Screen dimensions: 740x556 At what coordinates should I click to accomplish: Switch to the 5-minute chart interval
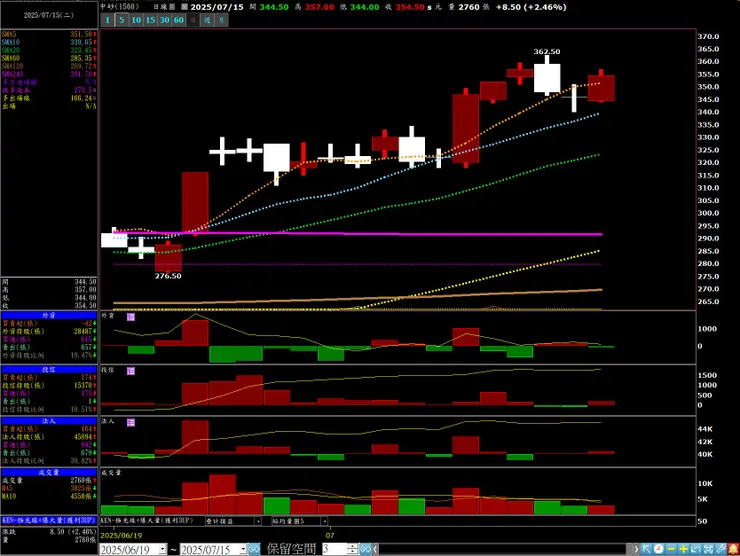click(122, 20)
